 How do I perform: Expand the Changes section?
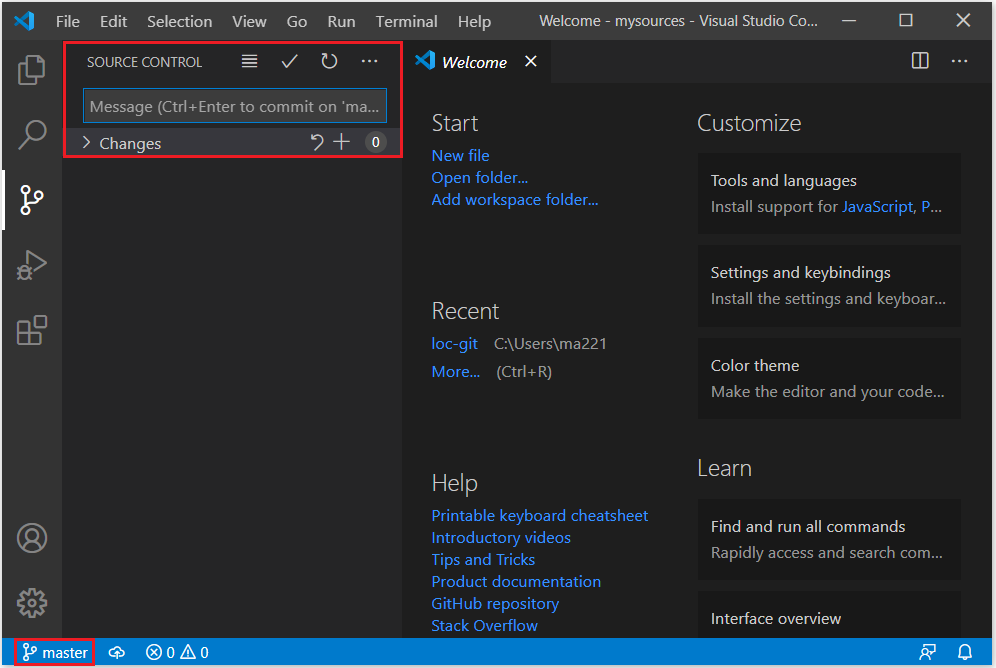pos(86,143)
